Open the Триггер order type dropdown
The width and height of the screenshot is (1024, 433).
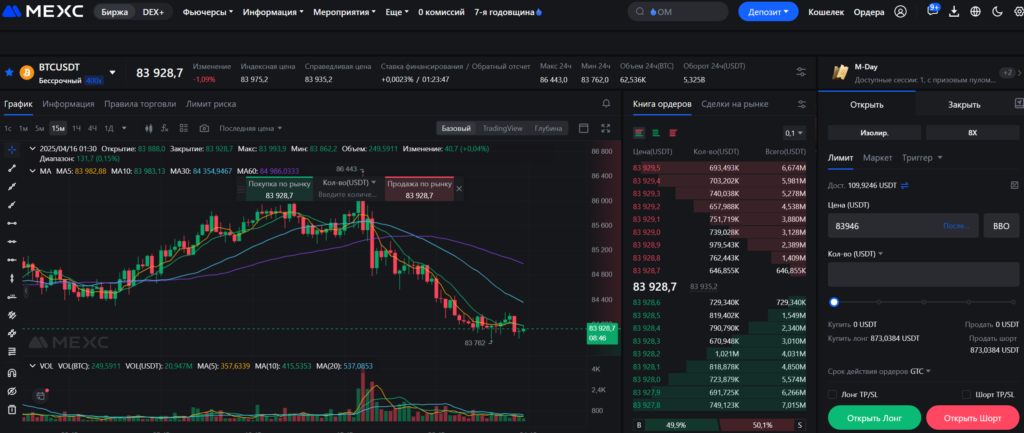[922, 158]
